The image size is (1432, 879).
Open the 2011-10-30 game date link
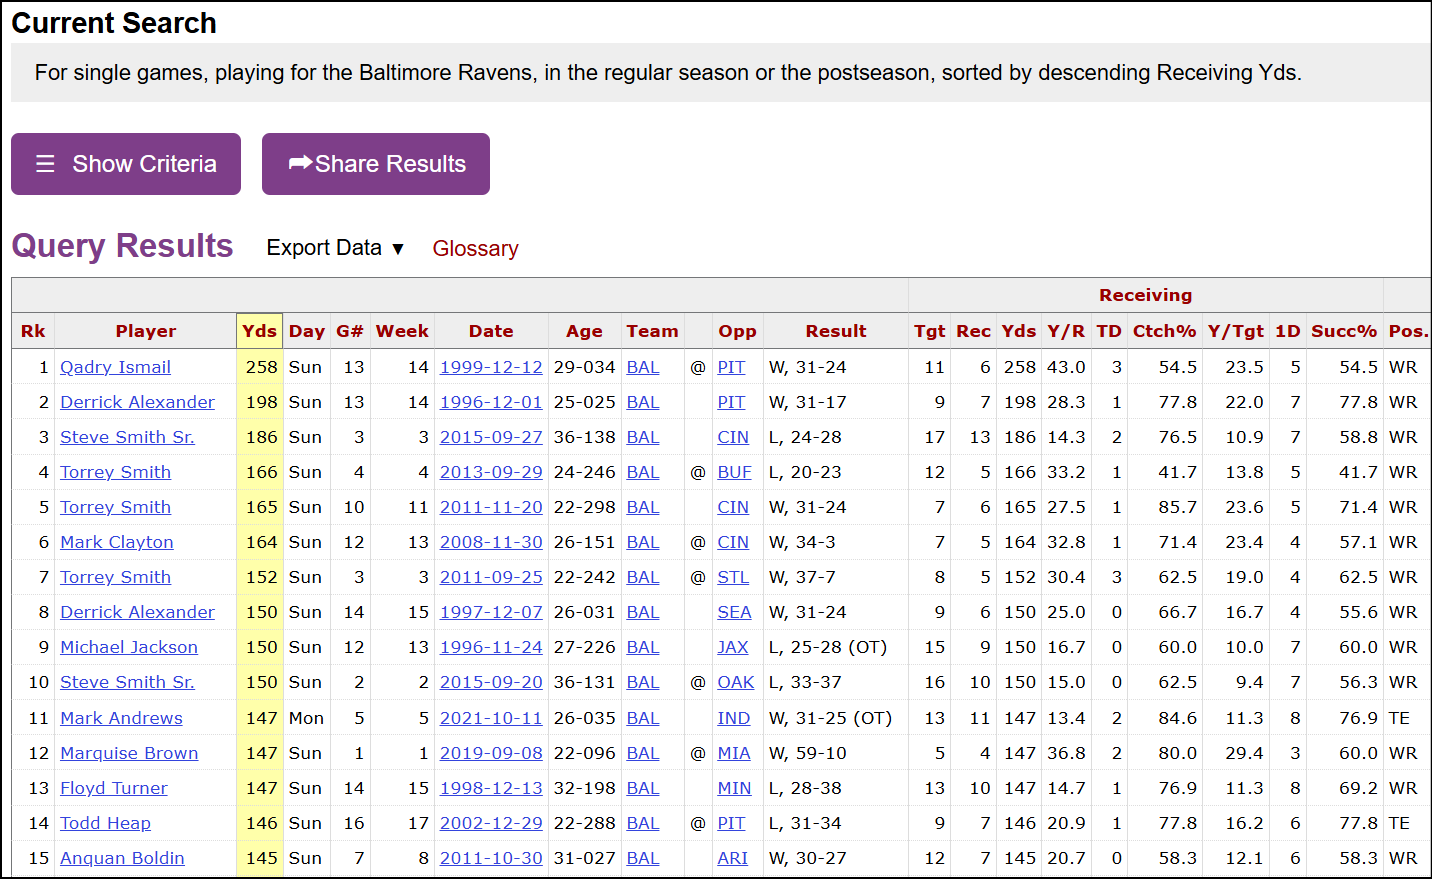(x=491, y=858)
